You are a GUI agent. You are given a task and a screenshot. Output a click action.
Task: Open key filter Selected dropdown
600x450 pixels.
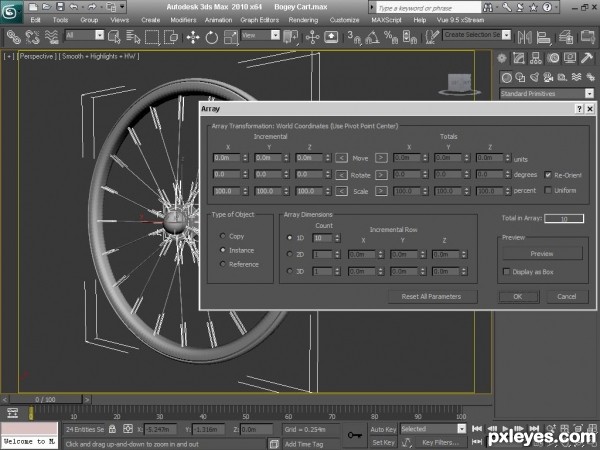point(462,429)
